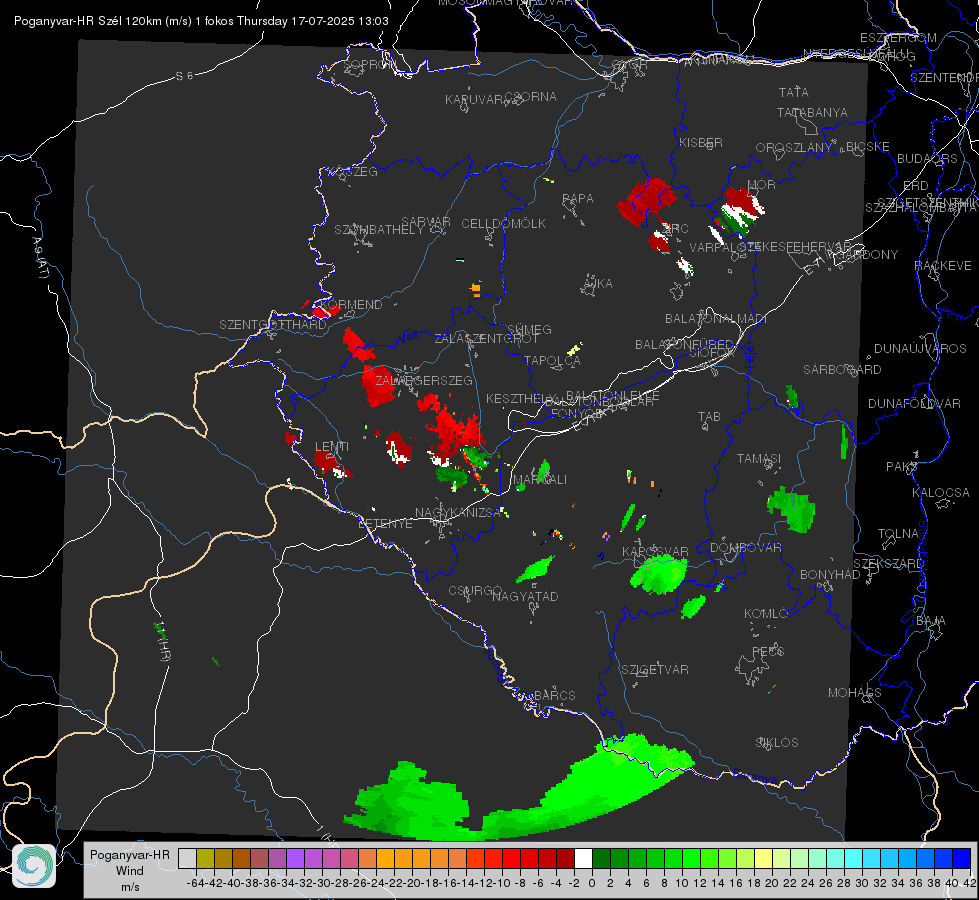
Task: Select the dark blue swatch labeled 40-42
Action: point(962,858)
